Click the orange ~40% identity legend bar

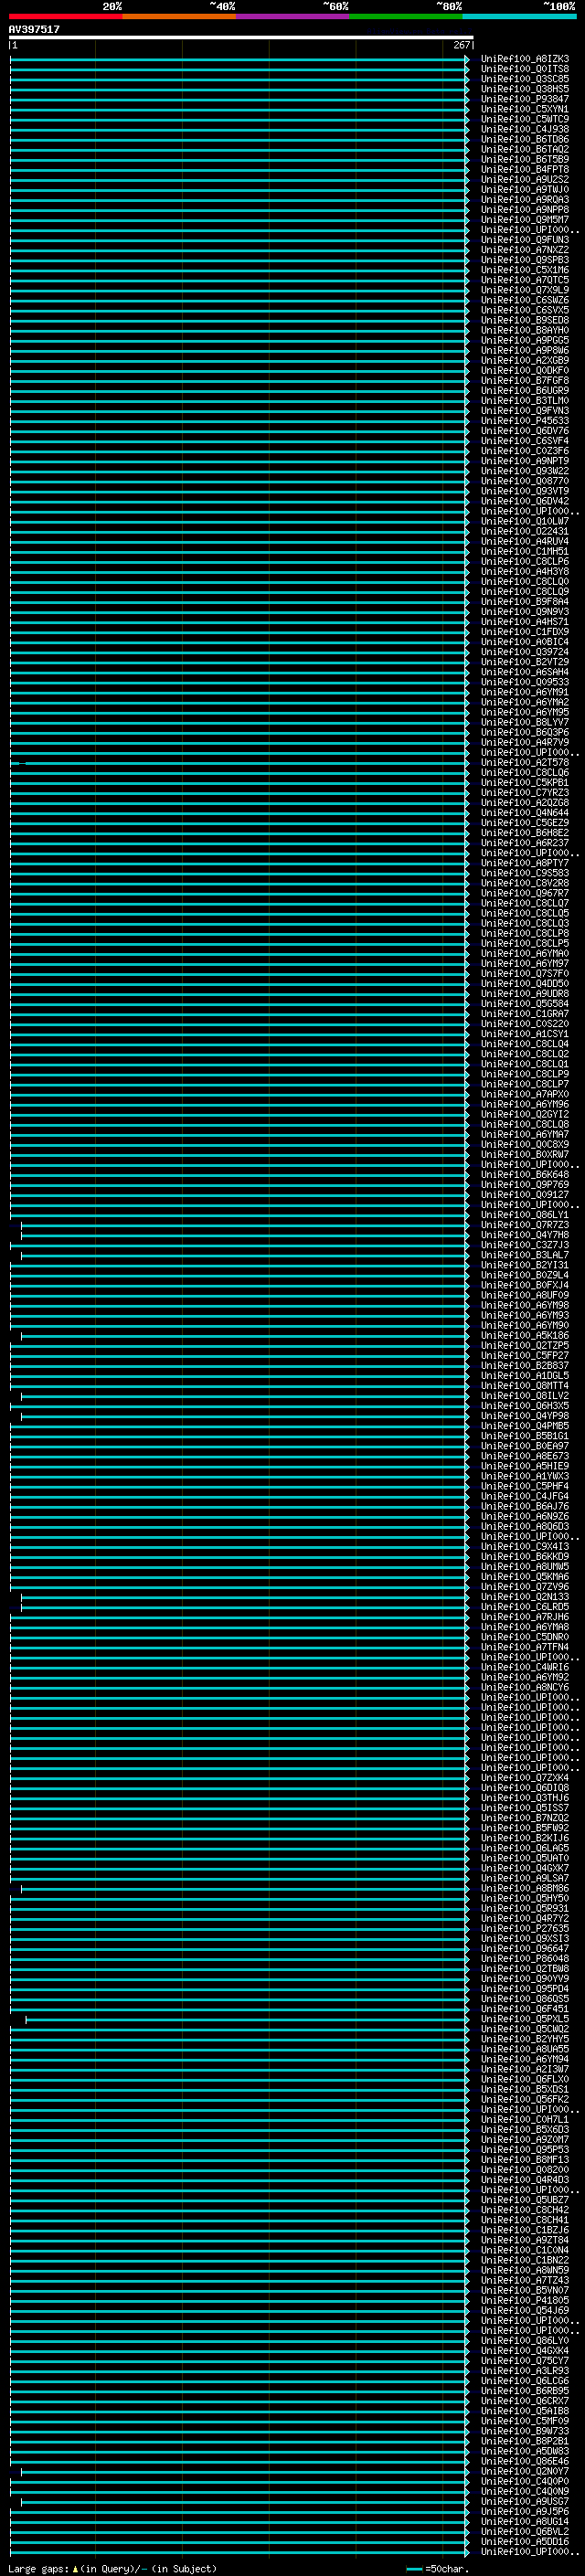(x=180, y=16)
